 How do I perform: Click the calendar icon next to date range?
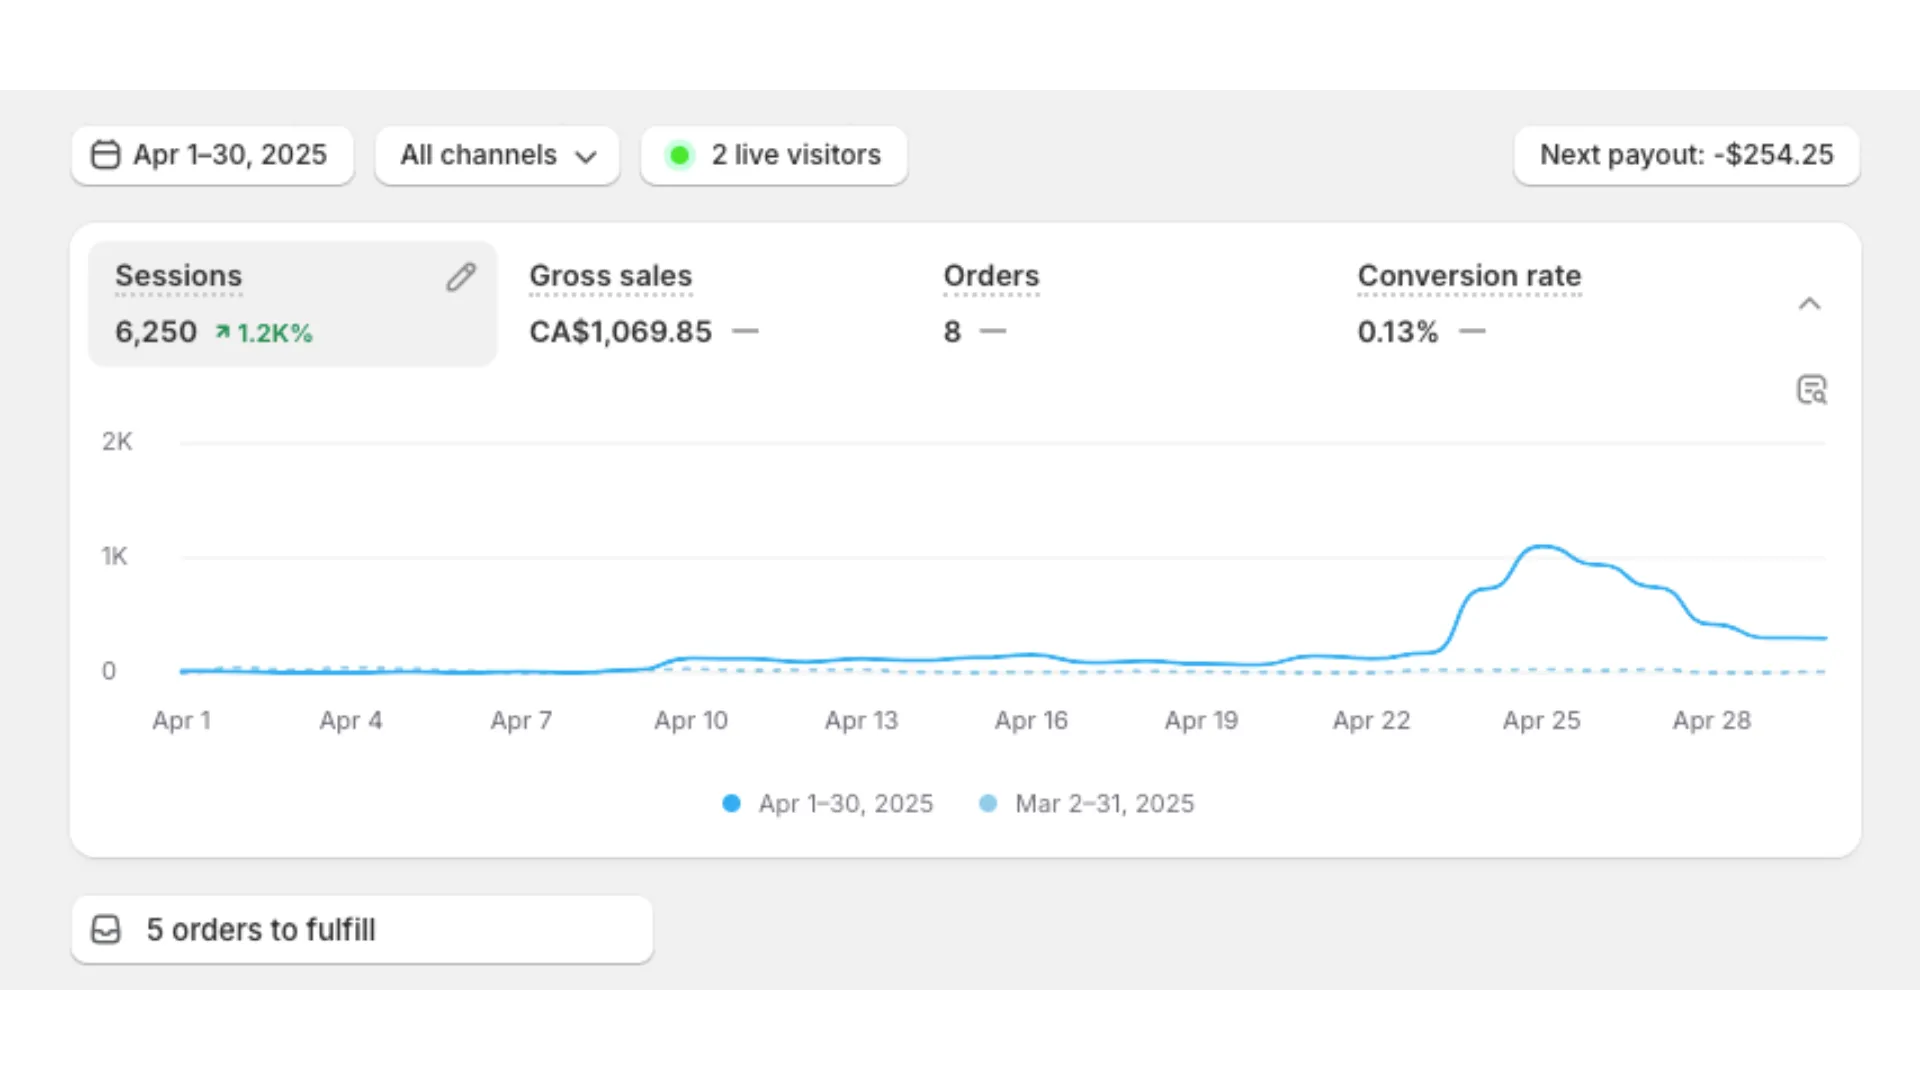click(x=105, y=155)
